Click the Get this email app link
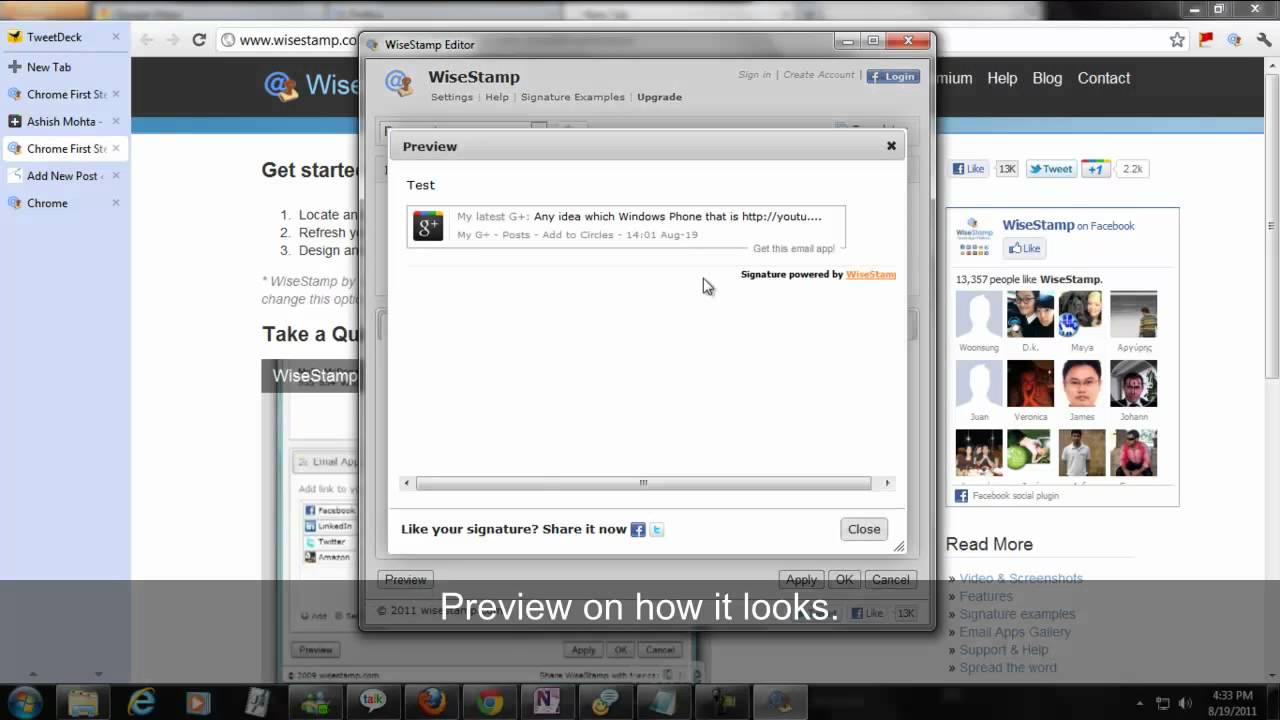The height and width of the screenshot is (720, 1280). 793,248
